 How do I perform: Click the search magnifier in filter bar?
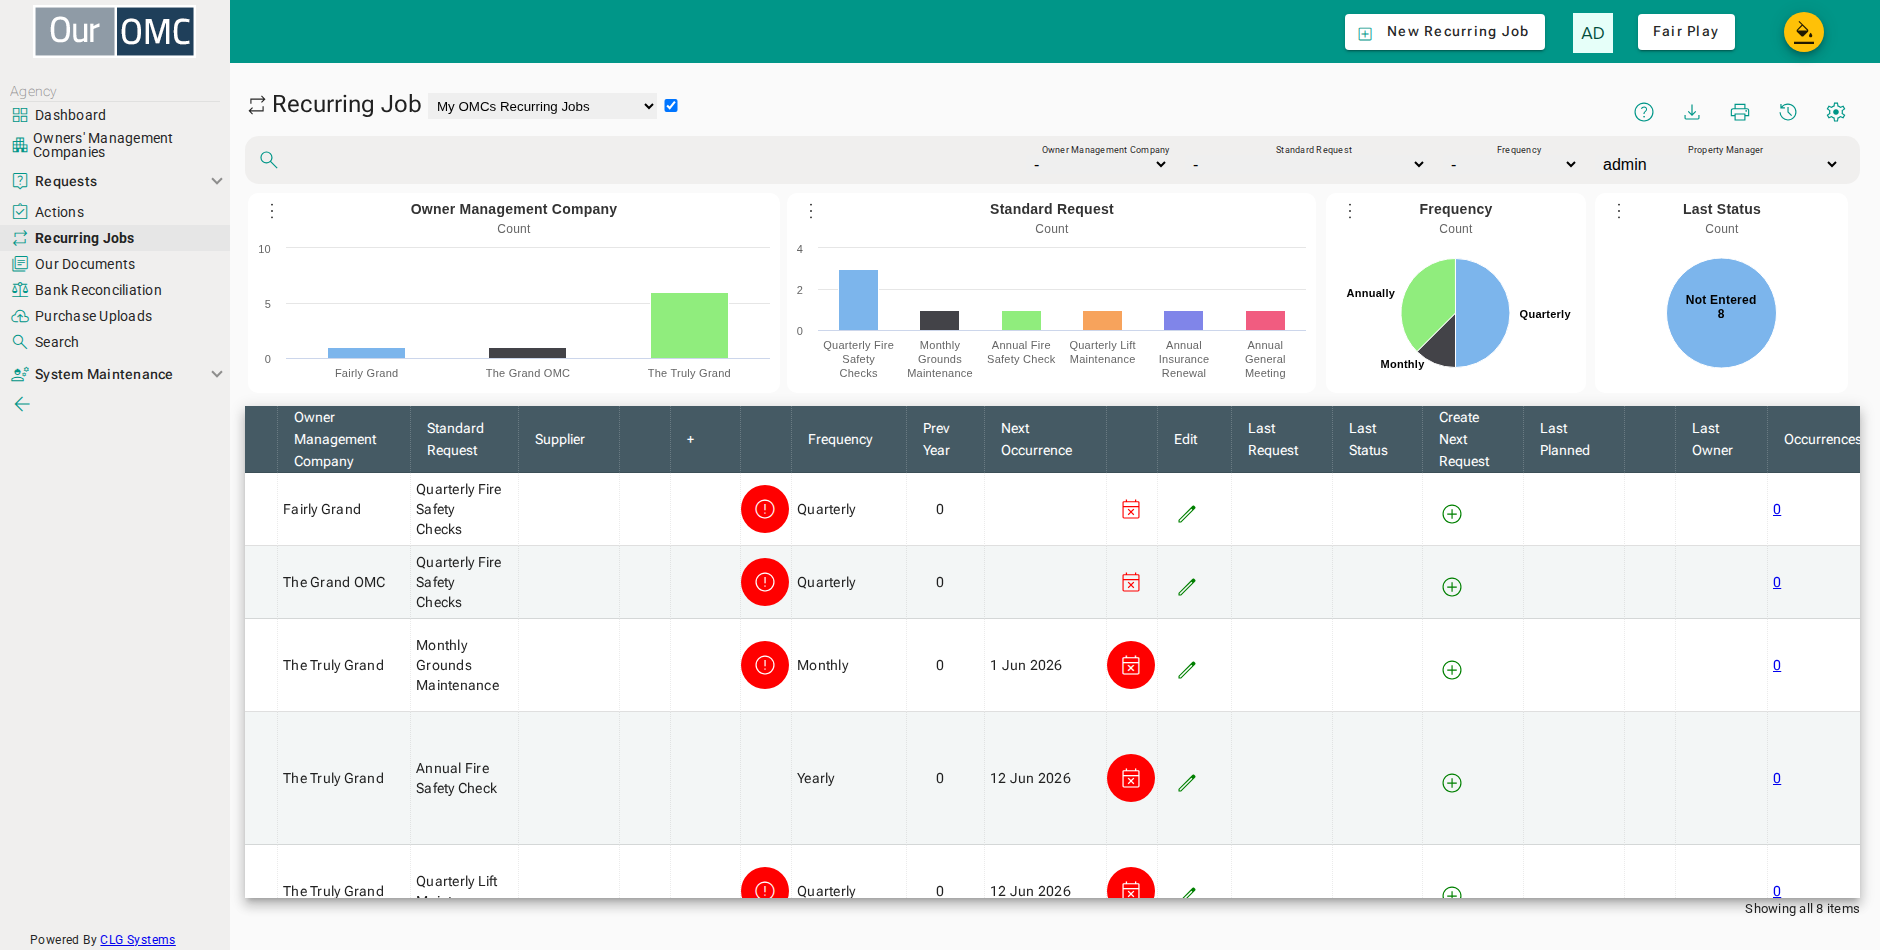pyautogui.click(x=269, y=160)
